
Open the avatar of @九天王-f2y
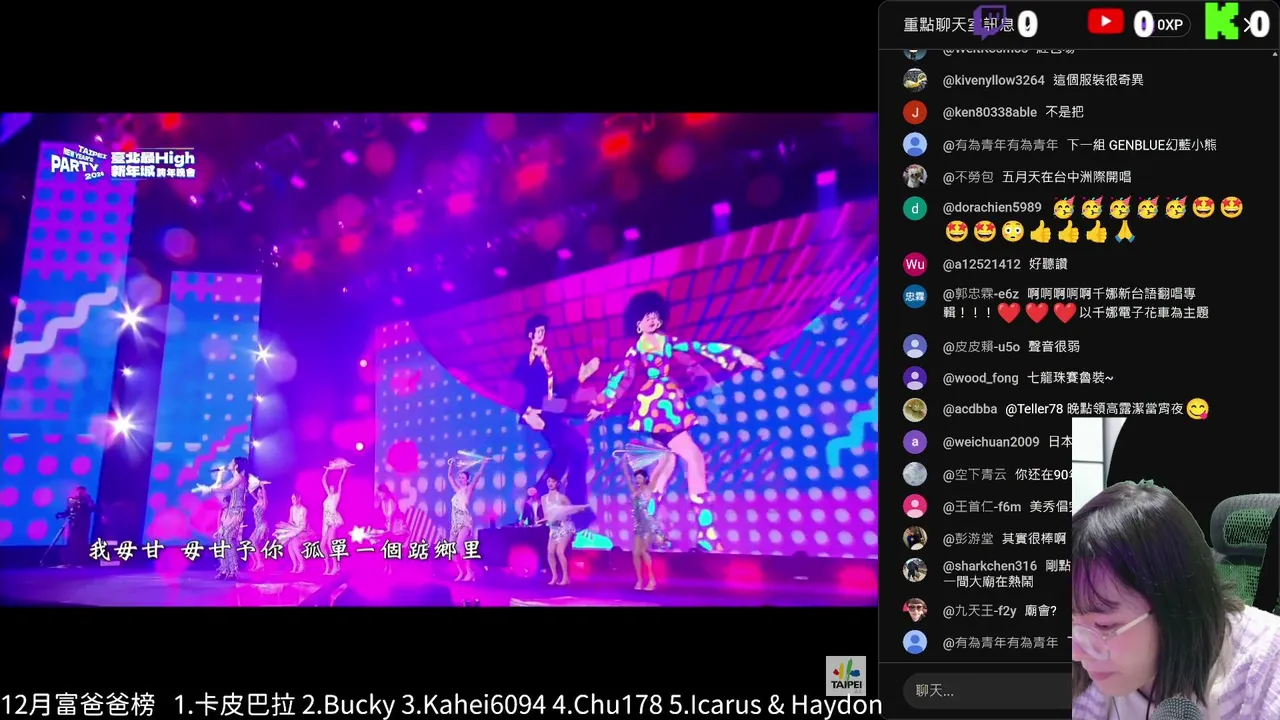pyautogui.click(x=915, y=610)
